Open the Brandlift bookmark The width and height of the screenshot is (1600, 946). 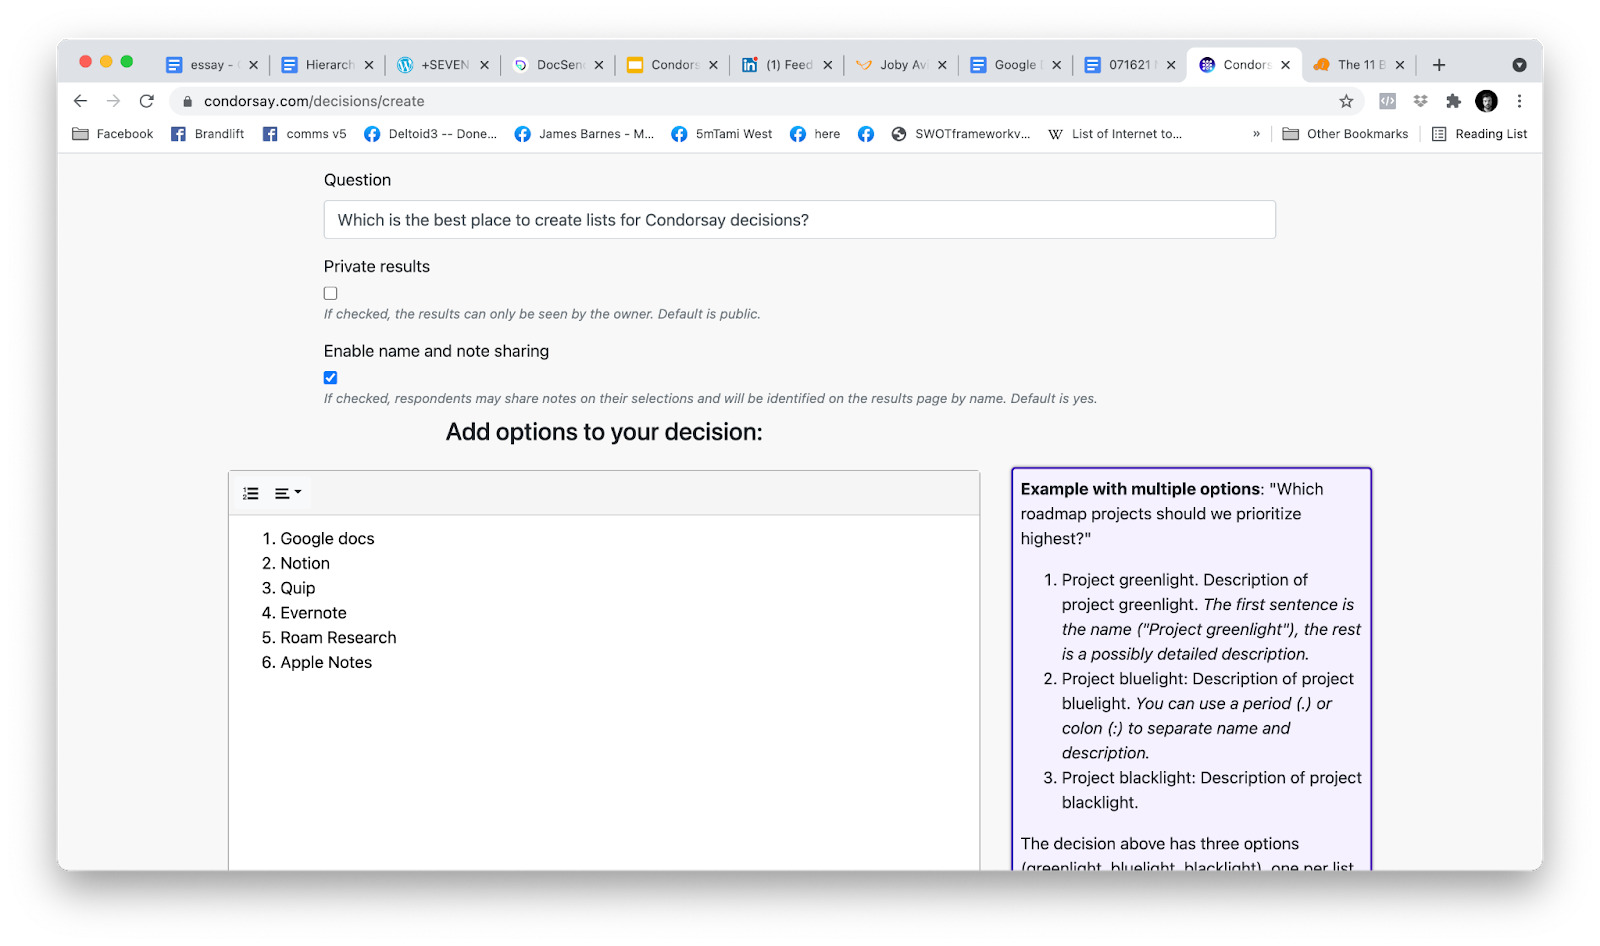click(x=208, y=134)
